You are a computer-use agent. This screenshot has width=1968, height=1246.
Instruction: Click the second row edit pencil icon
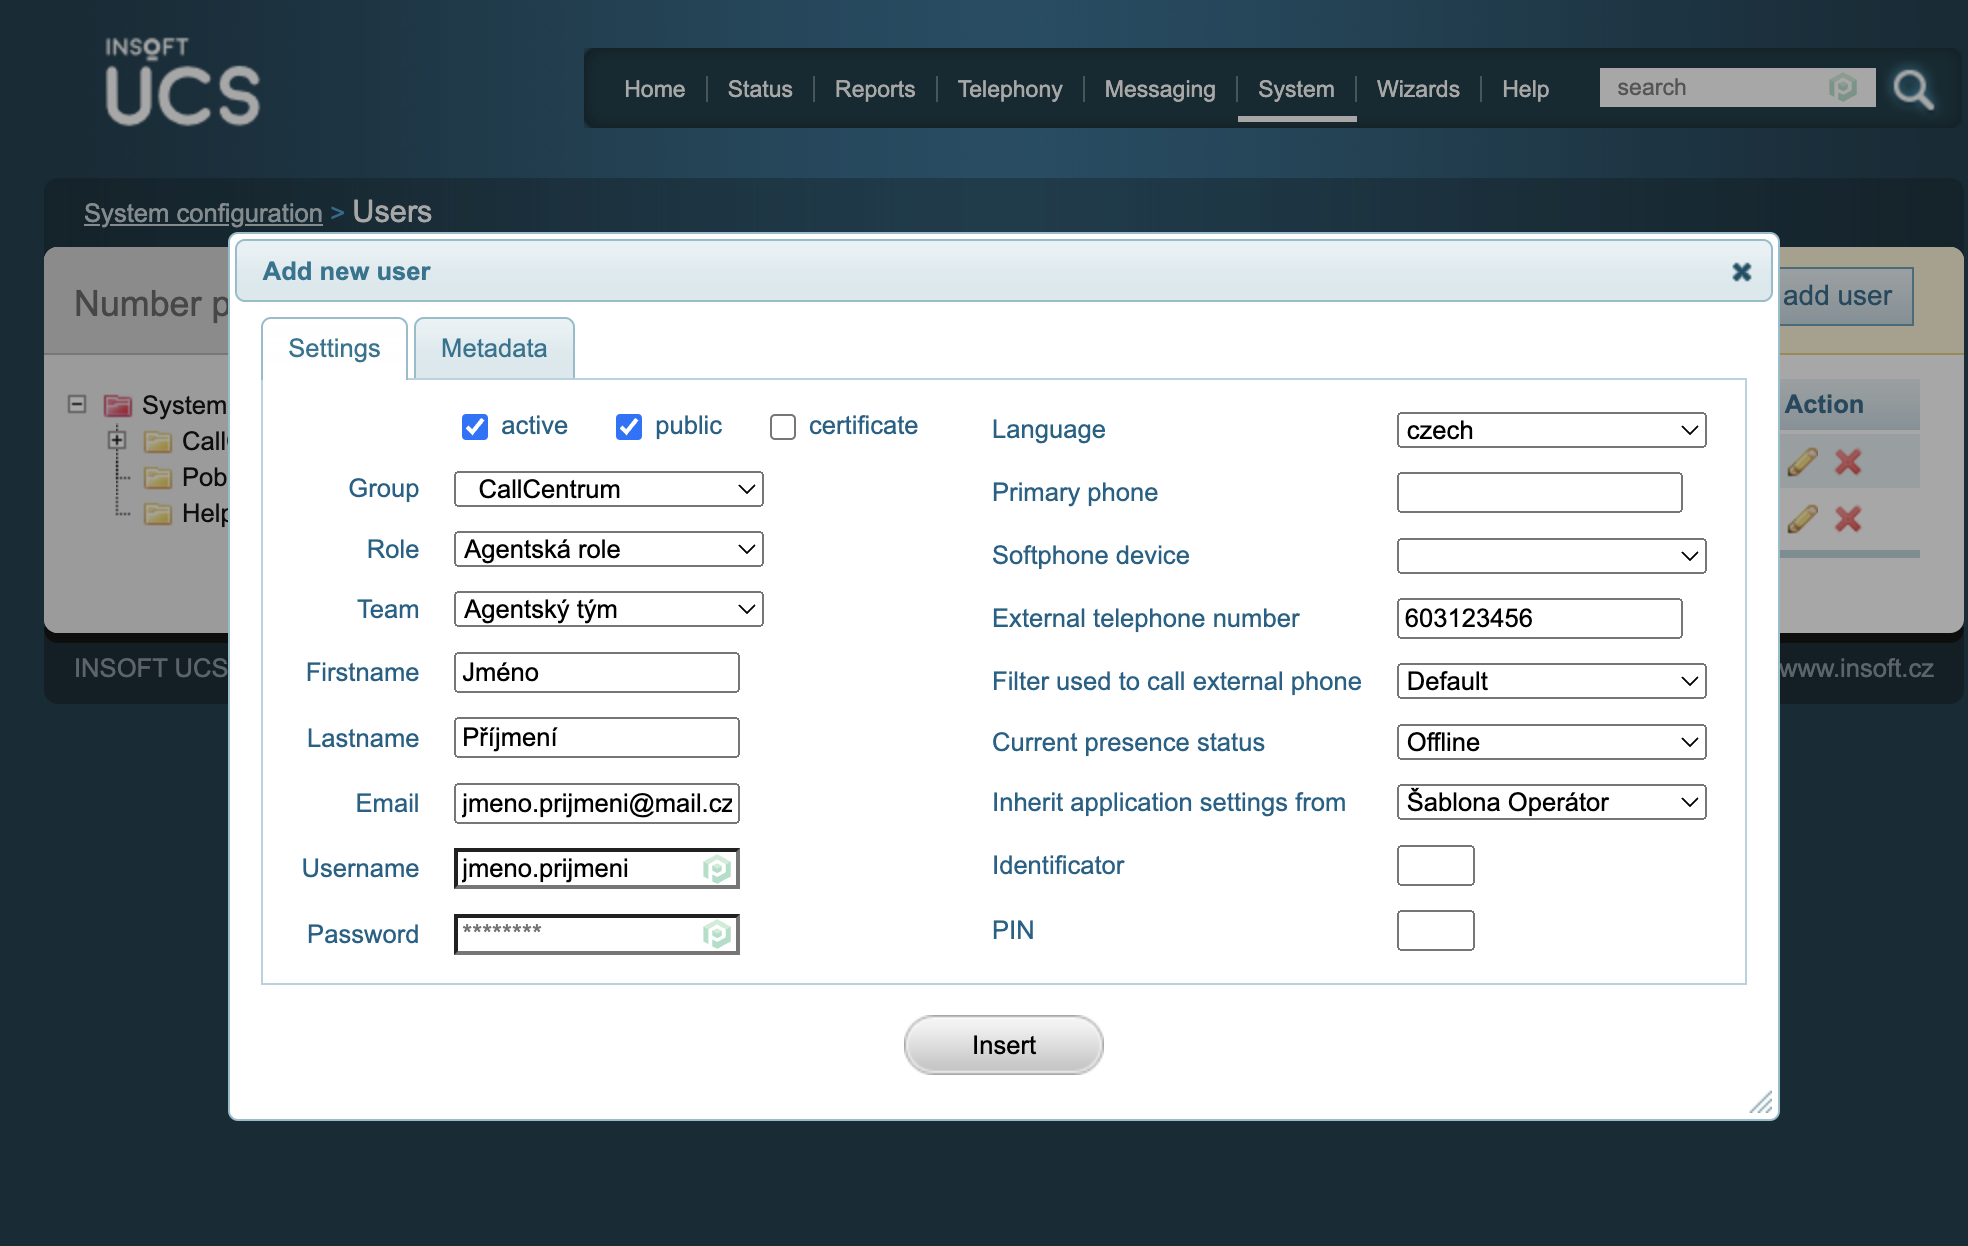(1802, 519)
